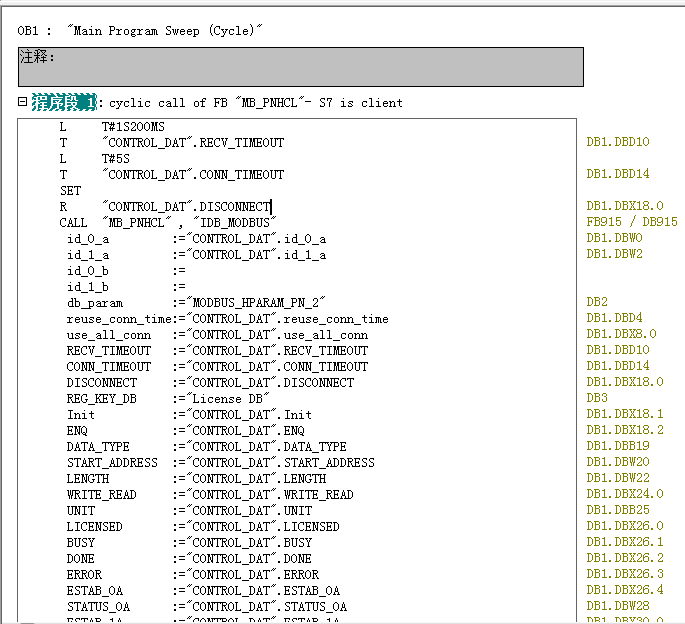
Task: Click the OB1 Main Program Sweep title
Action: pyautogui.click(x=140, y=31)
